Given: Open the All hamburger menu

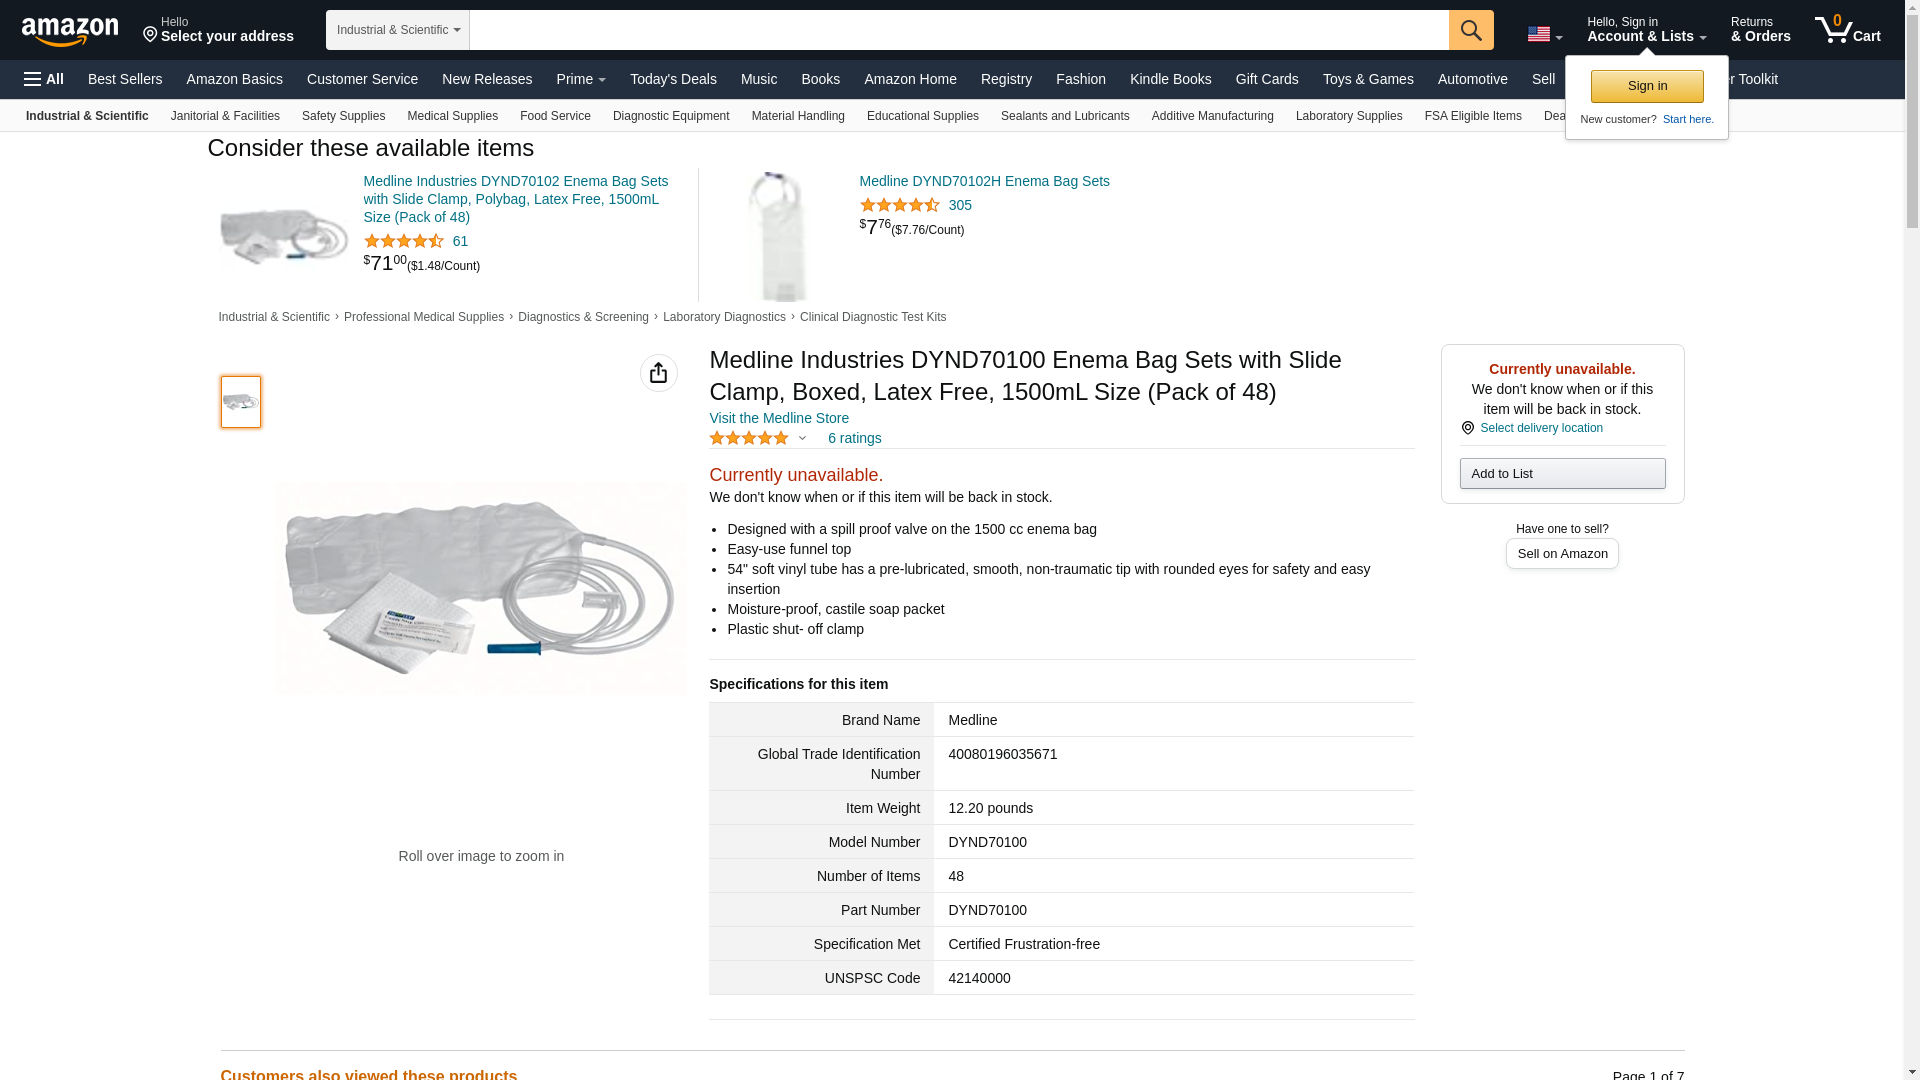Looking at the screenshot, I should [44, 79].
